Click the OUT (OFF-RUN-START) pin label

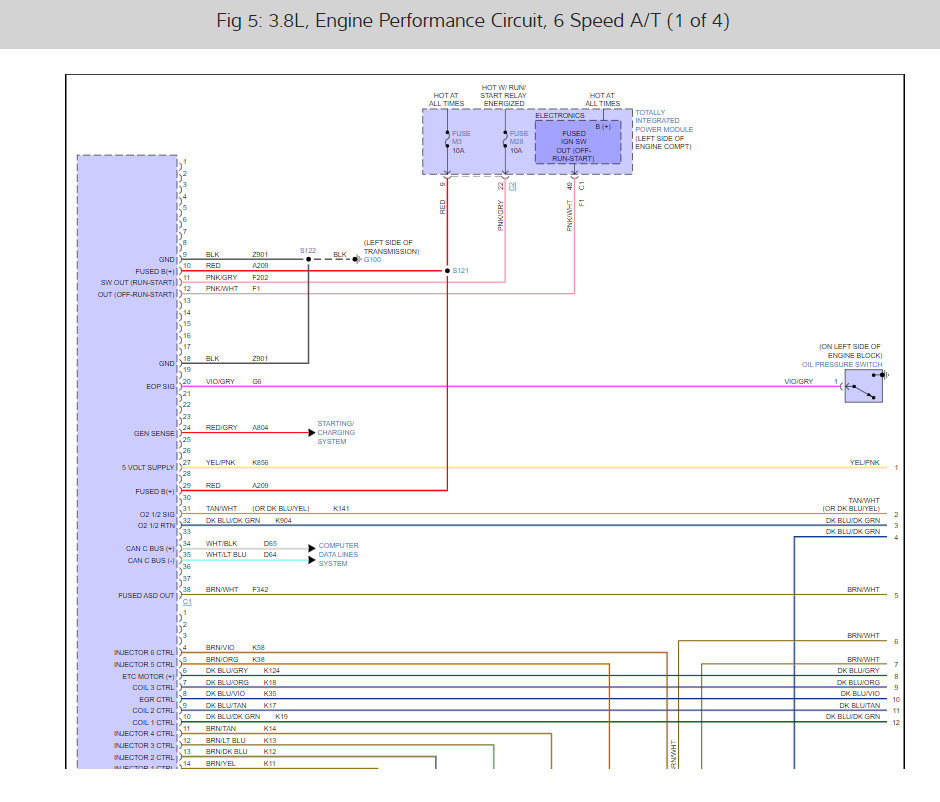pos(136,295)
